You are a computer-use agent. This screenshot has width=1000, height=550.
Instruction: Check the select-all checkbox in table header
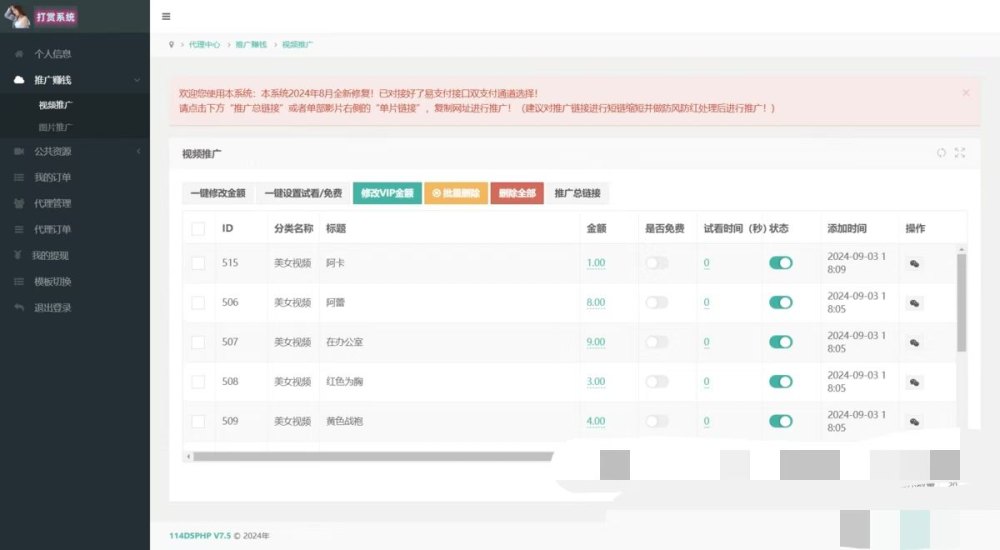point(198,228)
